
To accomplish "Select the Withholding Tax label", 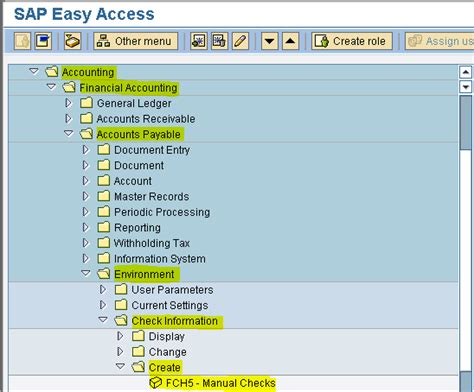I will pos(152,243).
